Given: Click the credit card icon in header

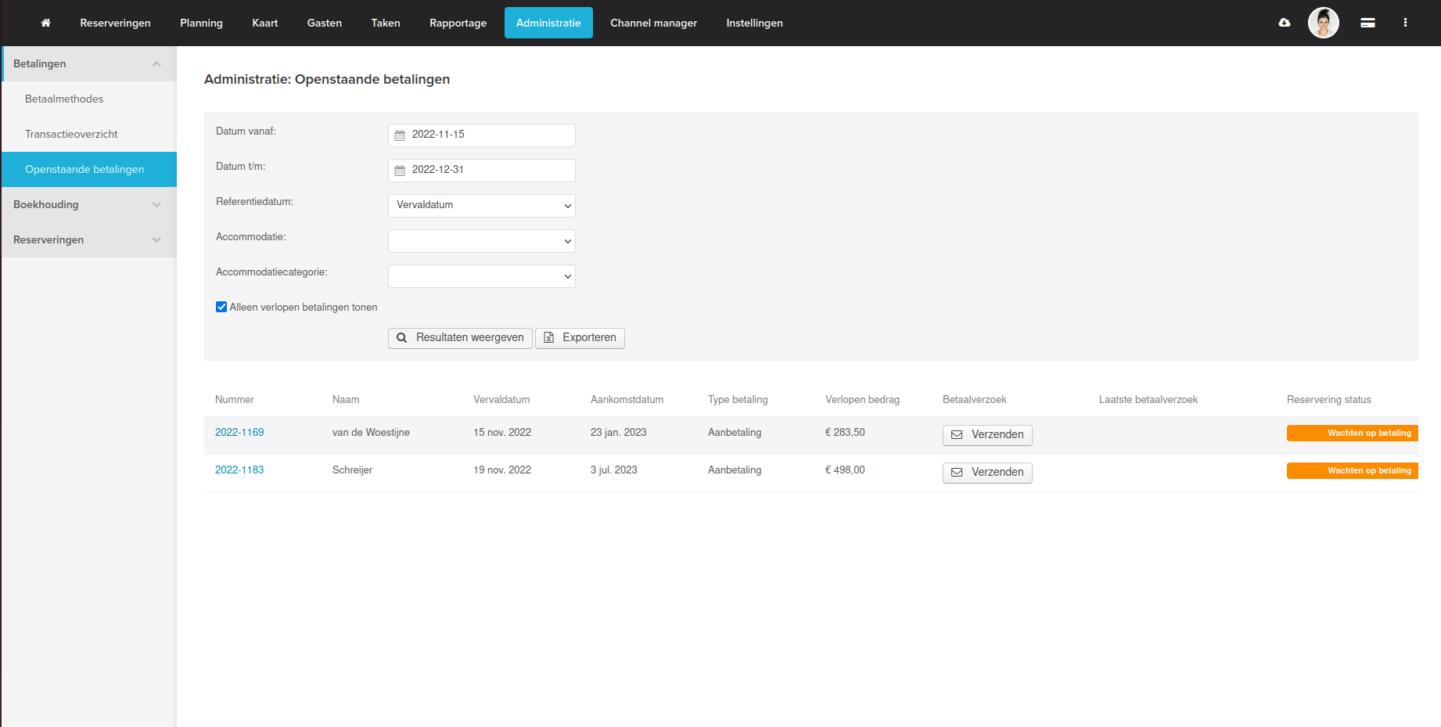Looking at the screenshot, I should pyautogui.click(x=1367, y=23).
